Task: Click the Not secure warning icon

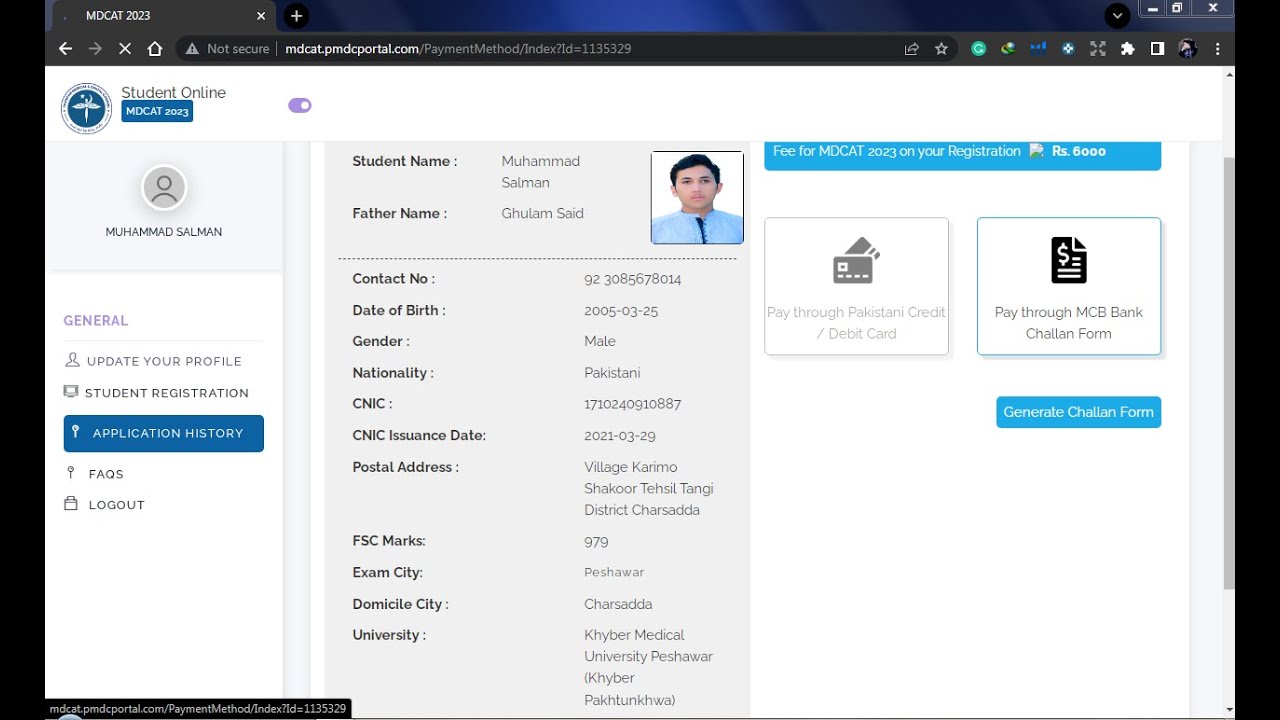Action: click(192, 48)
